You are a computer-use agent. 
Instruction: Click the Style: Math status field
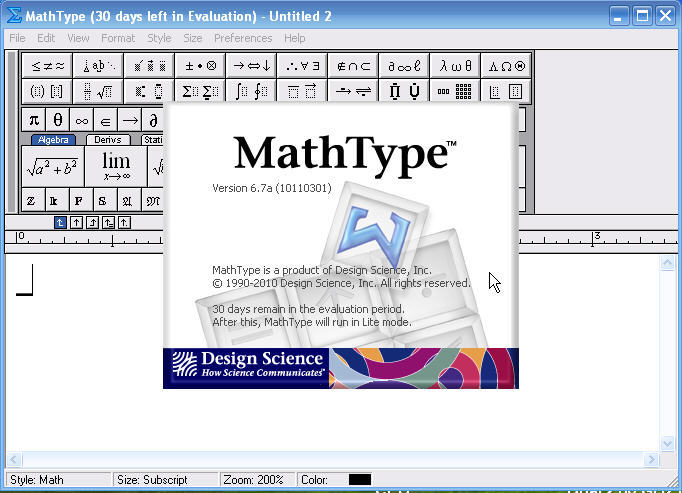pos(58,480)
